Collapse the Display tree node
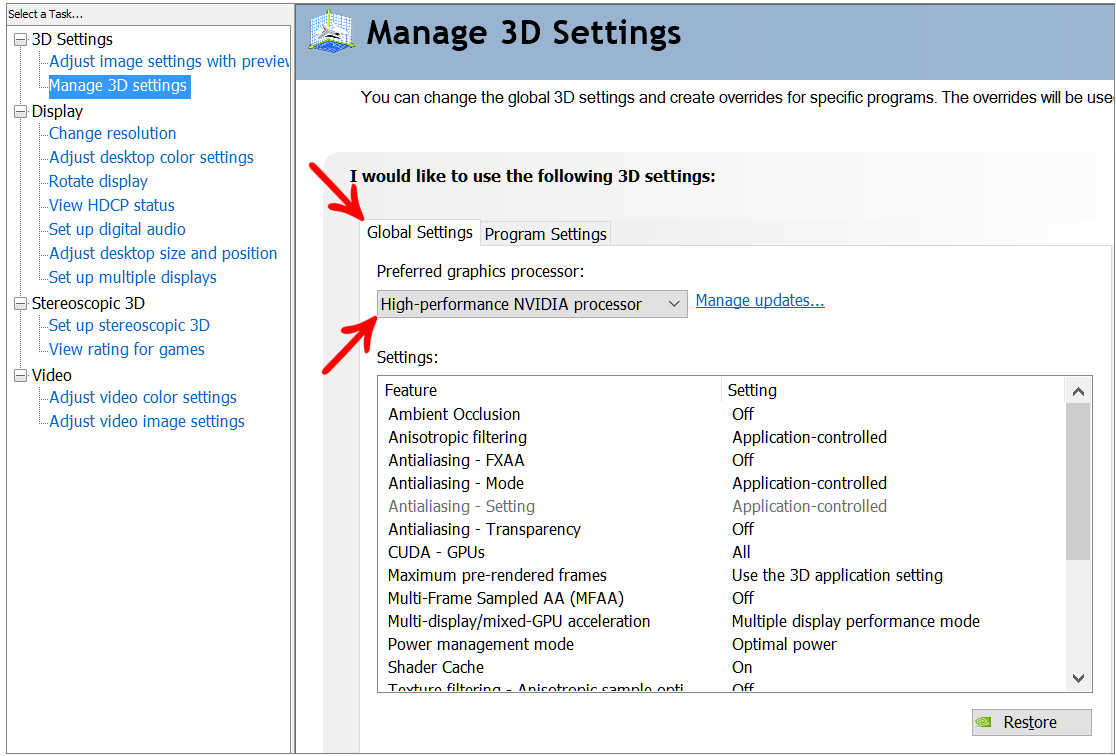 (x=21, y=112)
